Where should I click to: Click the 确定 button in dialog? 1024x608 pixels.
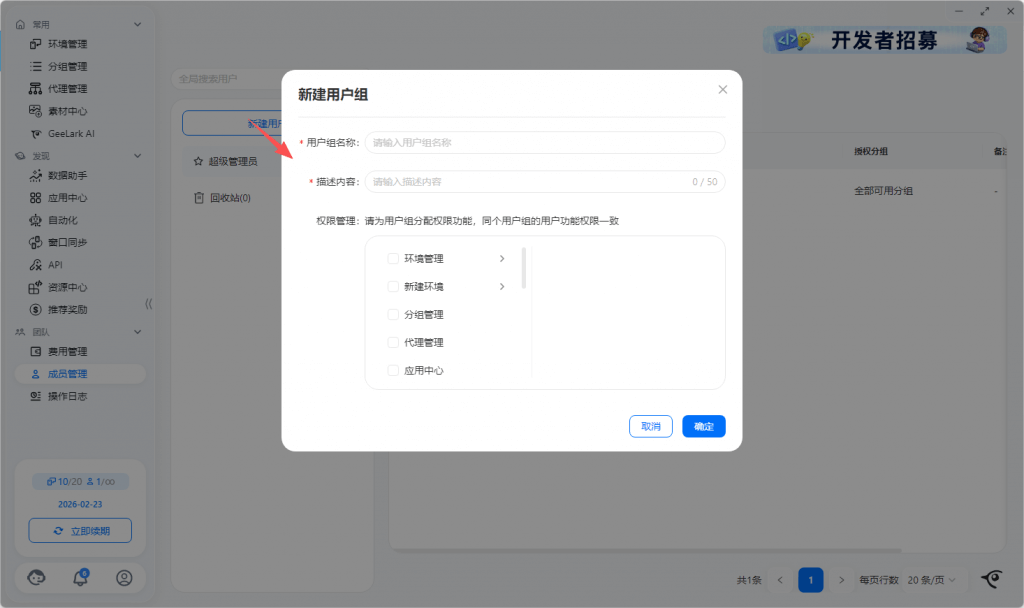[x=703, y=426]
